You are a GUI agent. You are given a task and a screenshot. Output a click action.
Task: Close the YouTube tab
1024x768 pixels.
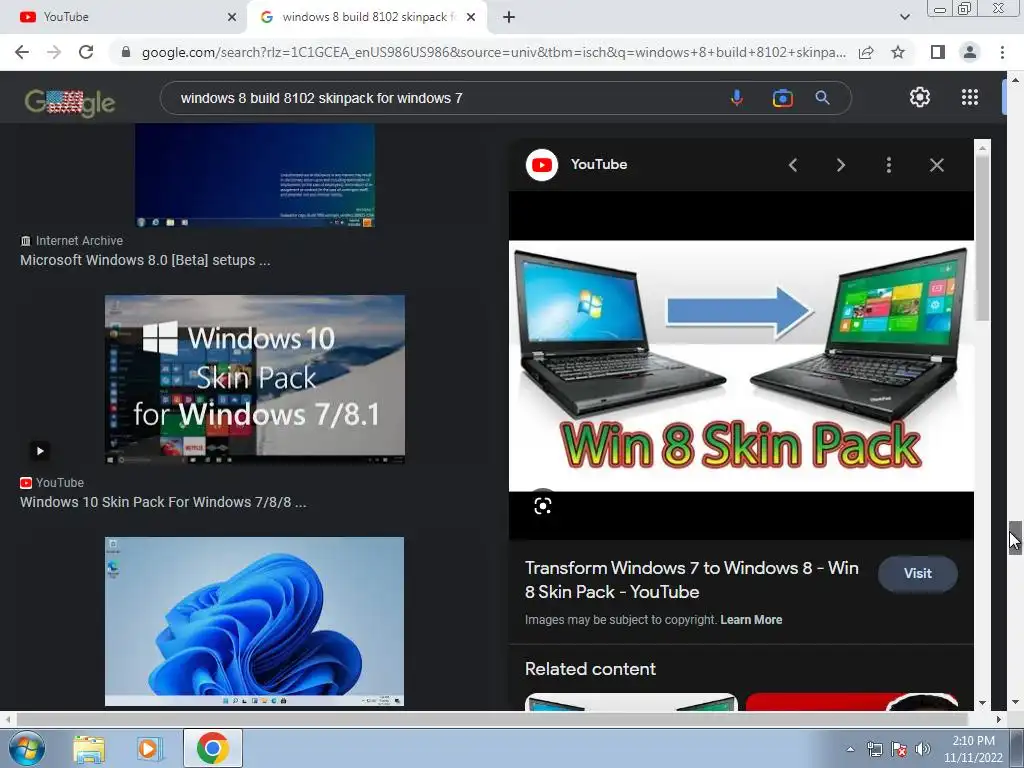[232, 17]
